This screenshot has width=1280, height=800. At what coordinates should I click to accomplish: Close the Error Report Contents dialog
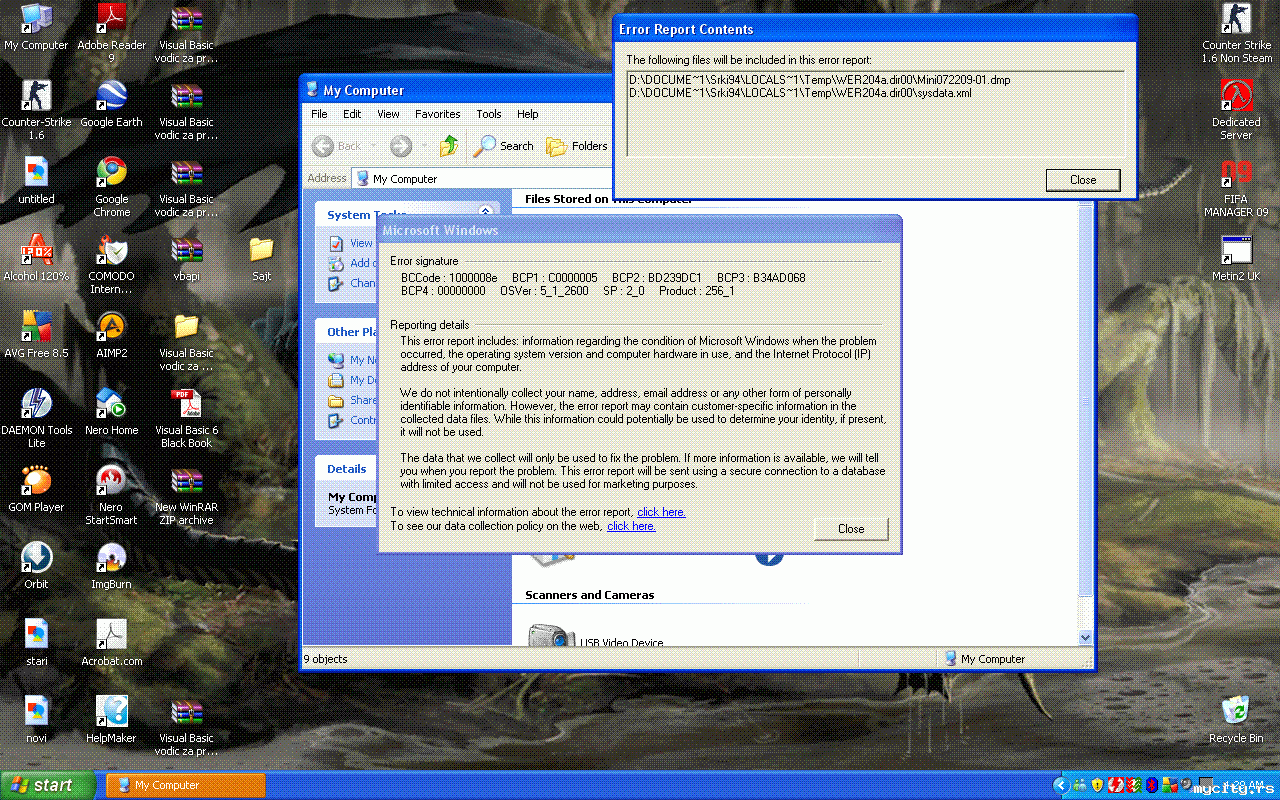point(1083,180)
